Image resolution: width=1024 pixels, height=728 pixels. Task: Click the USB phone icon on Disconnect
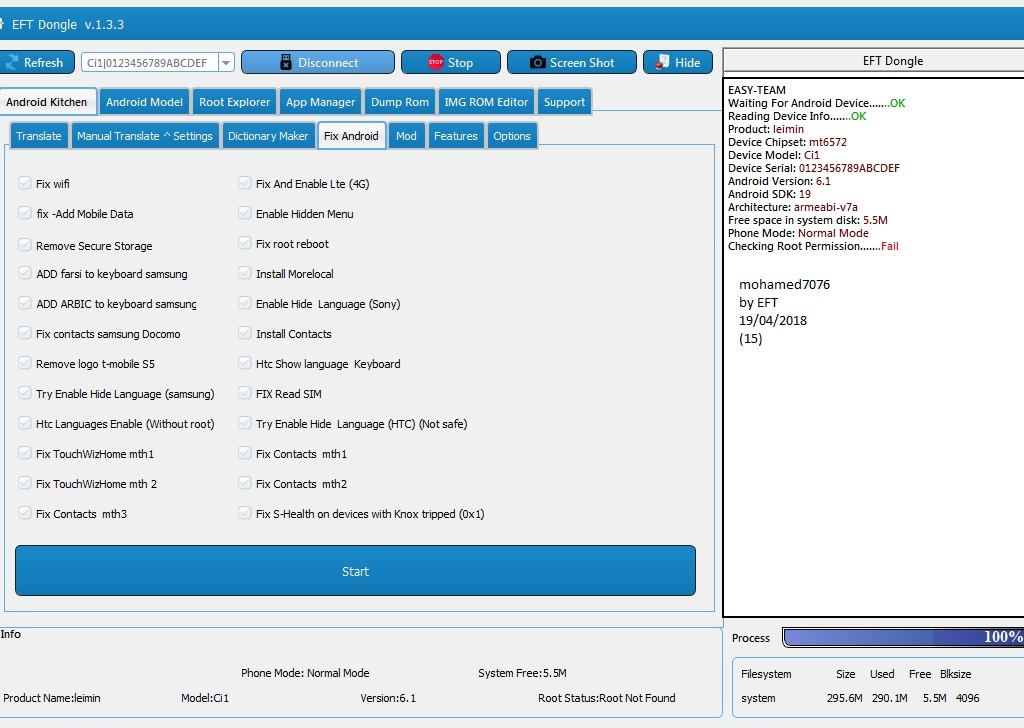pyautogui.click(x=285, y=63)
